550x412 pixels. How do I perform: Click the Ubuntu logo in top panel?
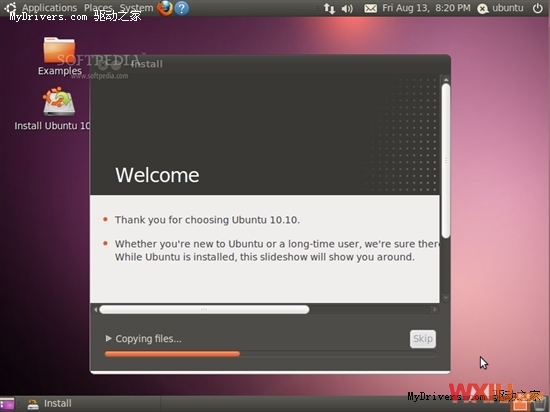pyautogui.click(x=11, y=8)
